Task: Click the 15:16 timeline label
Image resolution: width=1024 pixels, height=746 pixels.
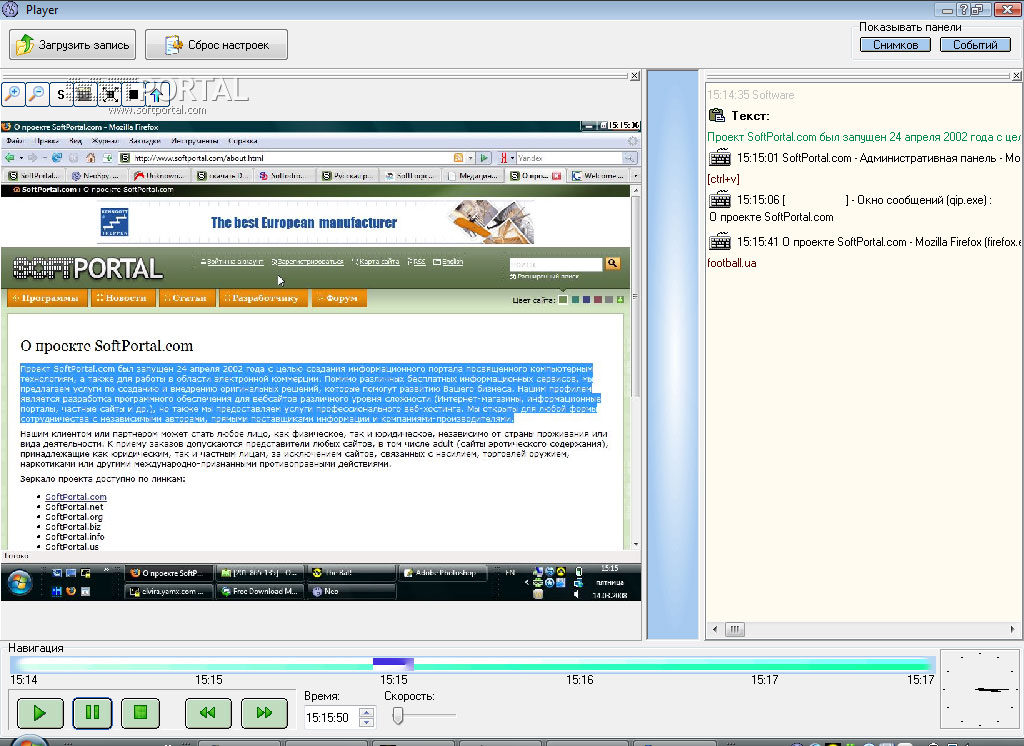Action: coord(579,680)
